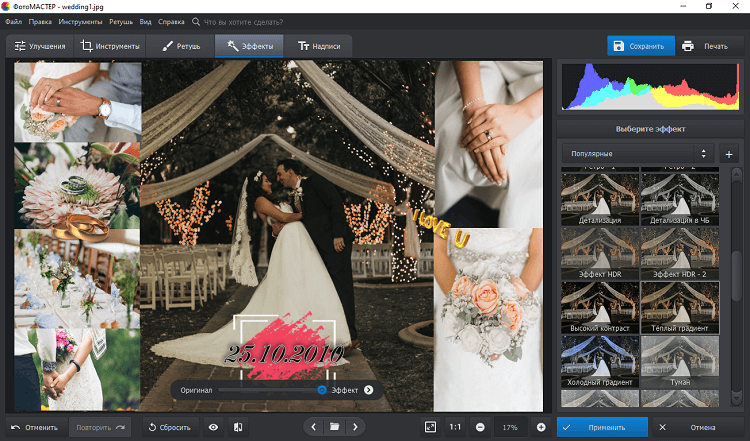750x441 pixels.
Task: Click the magic wand icon on Эффекты tab
Action: pyautogui.click(x=232, y=45)
